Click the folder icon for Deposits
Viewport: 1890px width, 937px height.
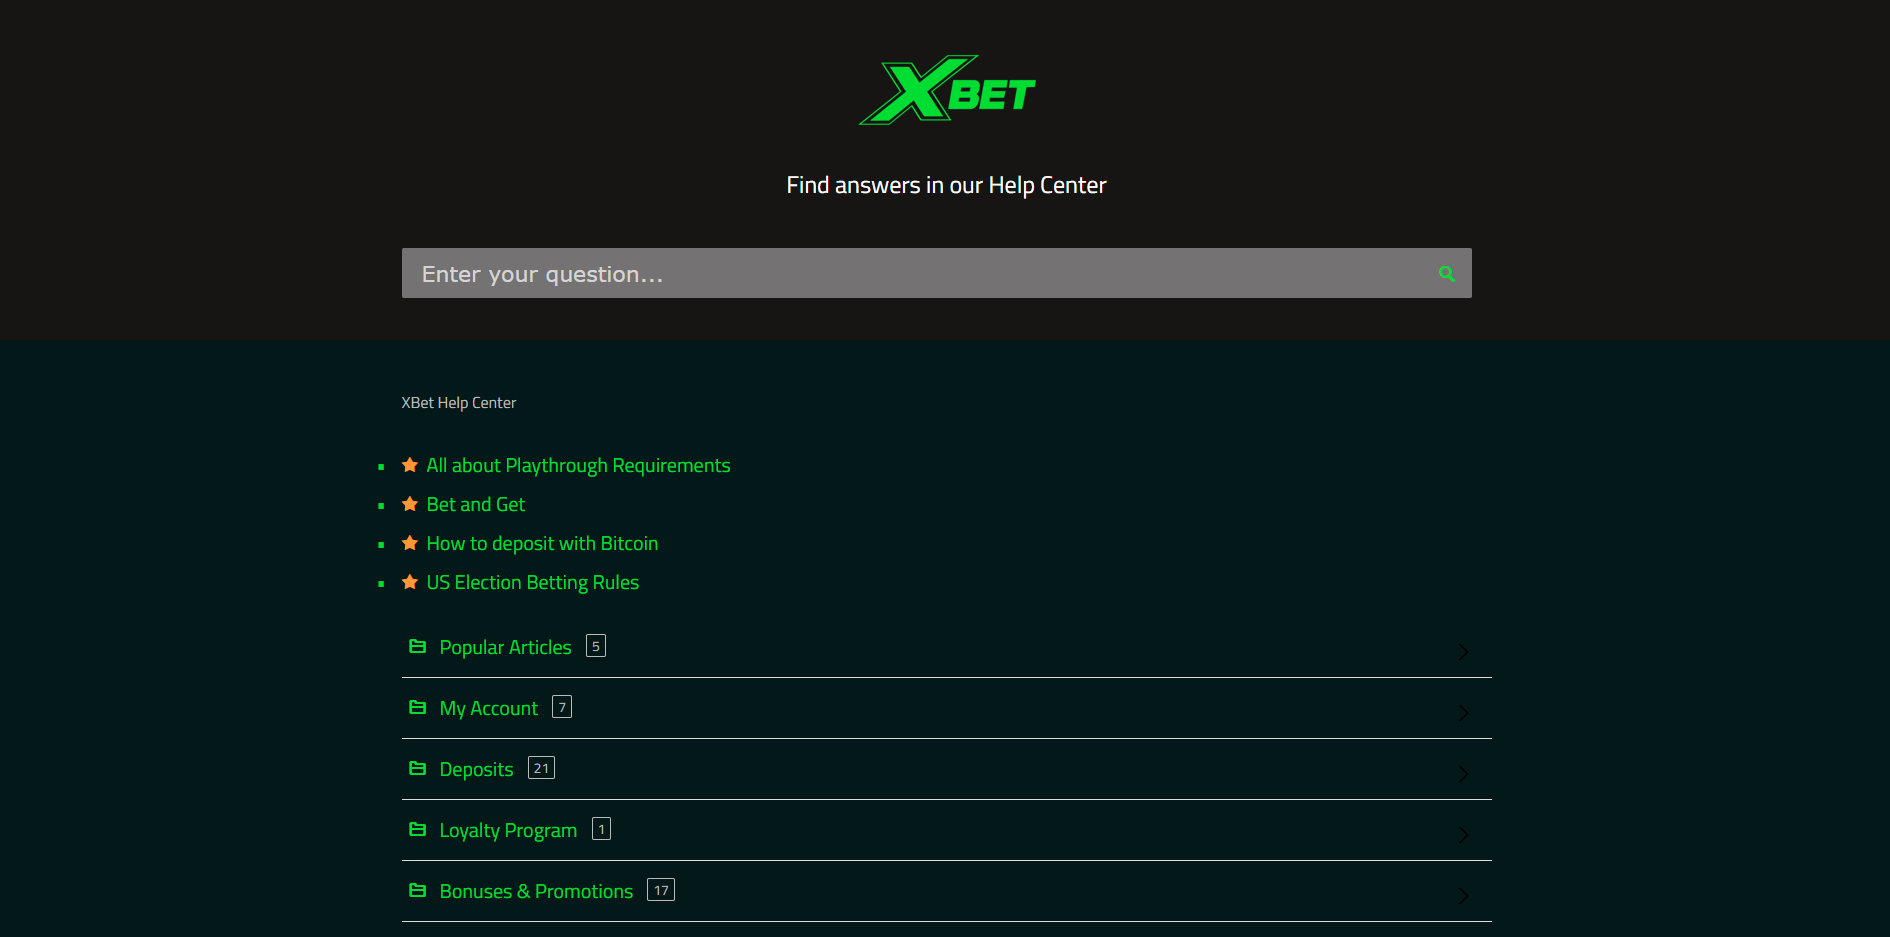pyautogui.click(x=418, y=769)
